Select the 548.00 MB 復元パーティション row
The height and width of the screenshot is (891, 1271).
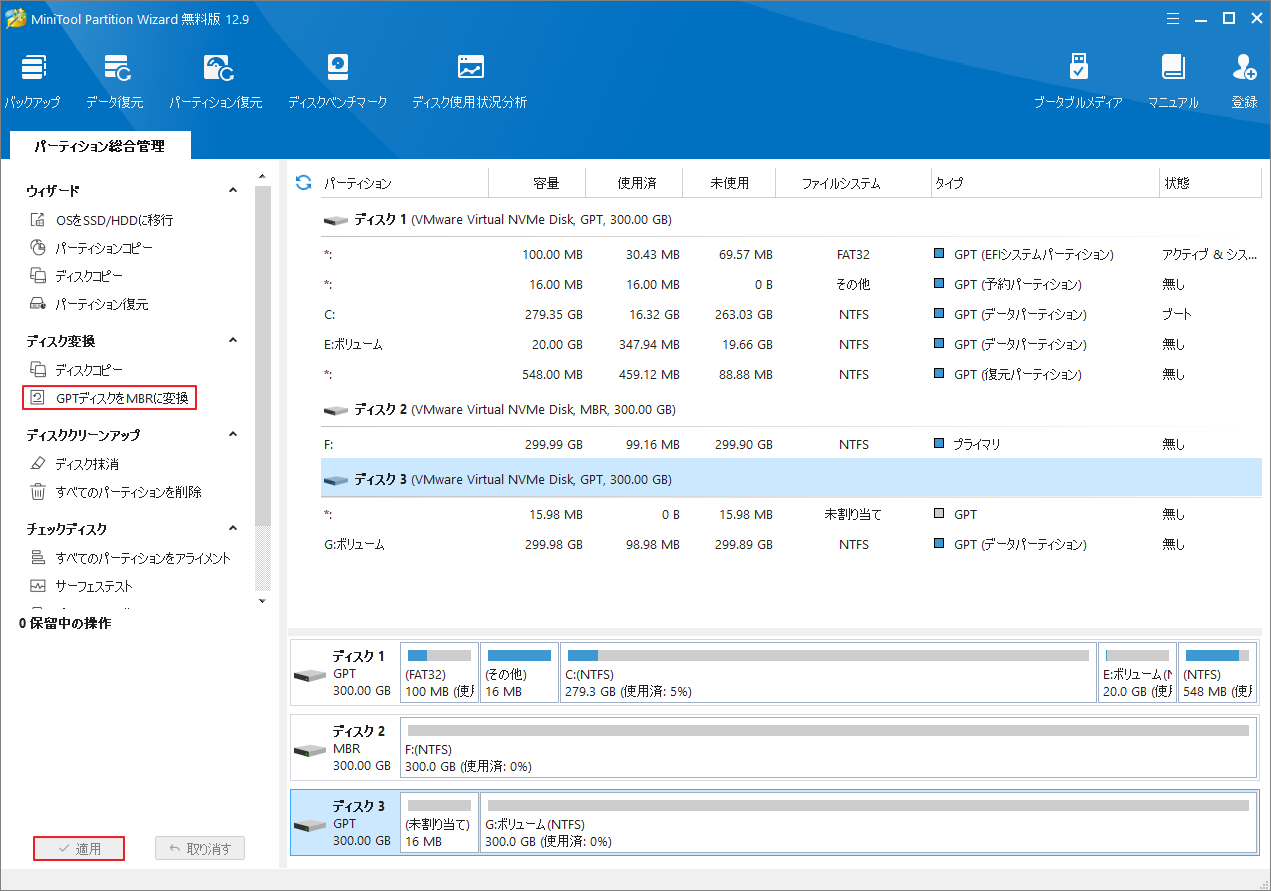click(791, 374)
